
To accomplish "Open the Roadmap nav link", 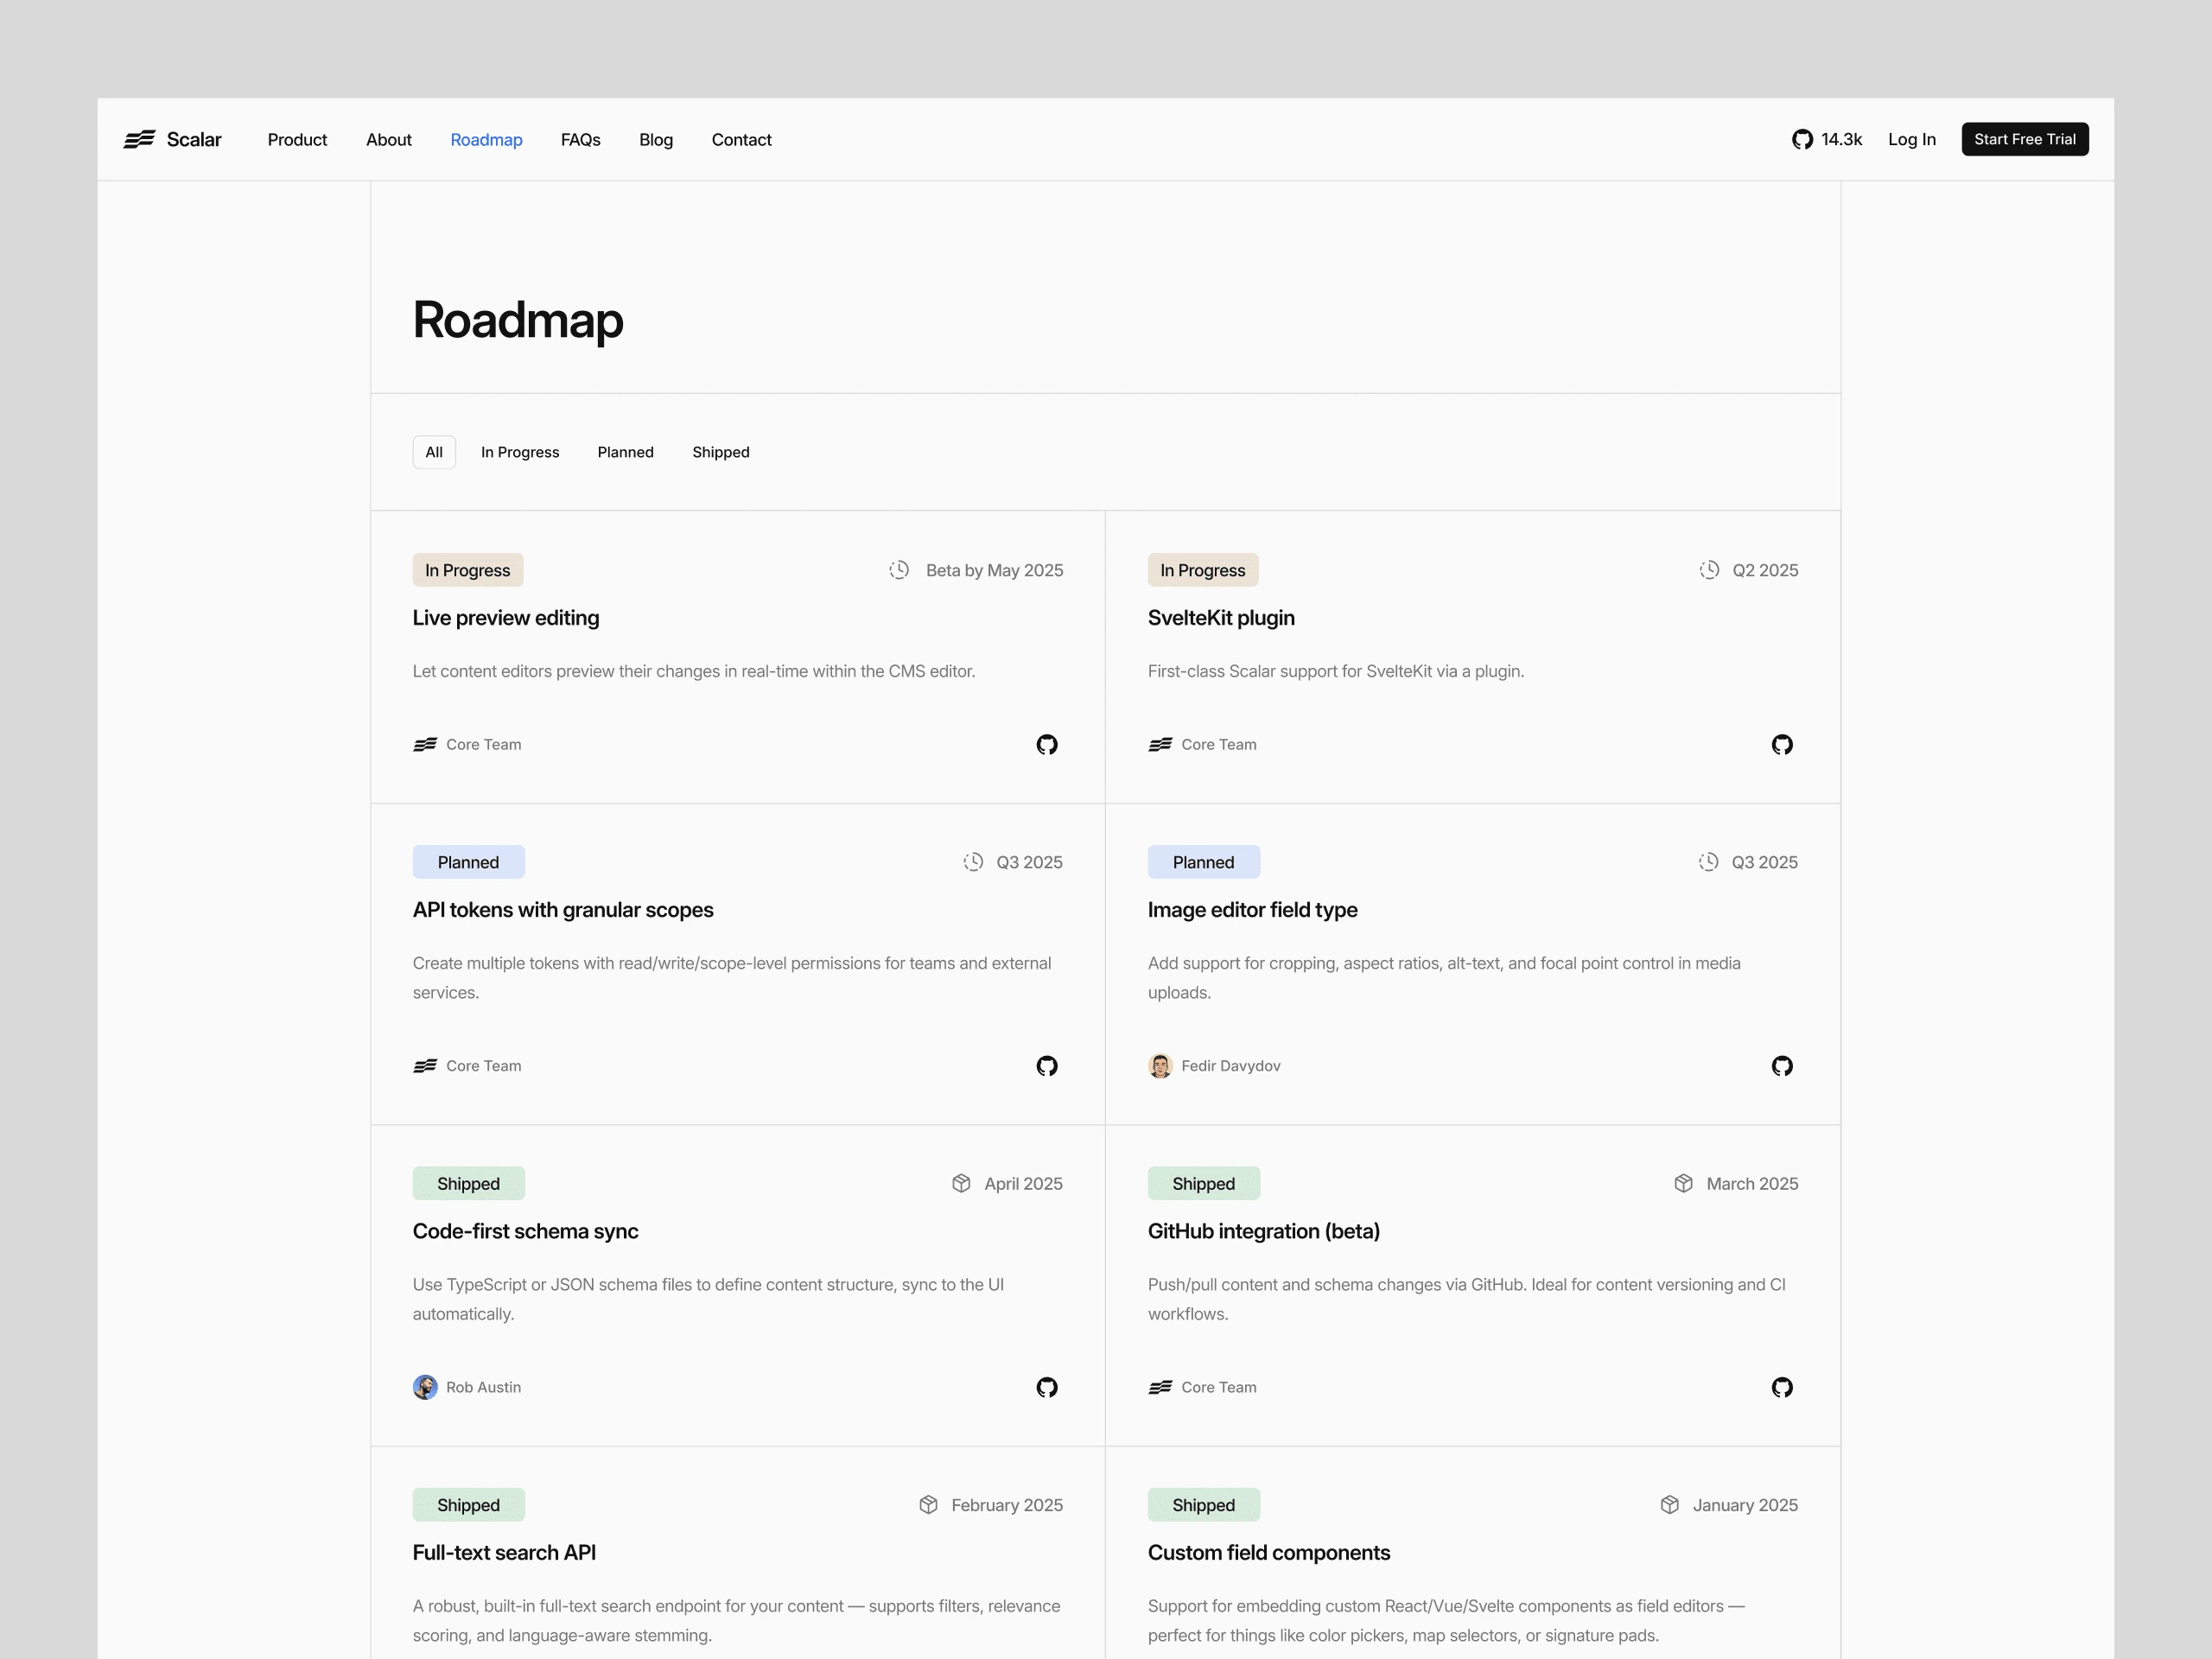I will click(486, 139).
